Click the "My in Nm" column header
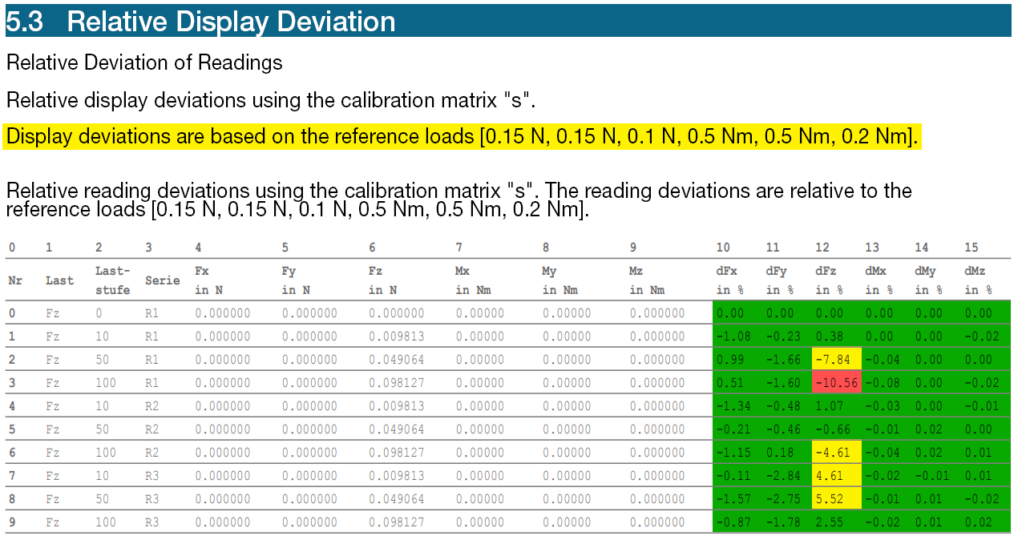The height and width of the screenshot is (540, 1030). (560, 281)
